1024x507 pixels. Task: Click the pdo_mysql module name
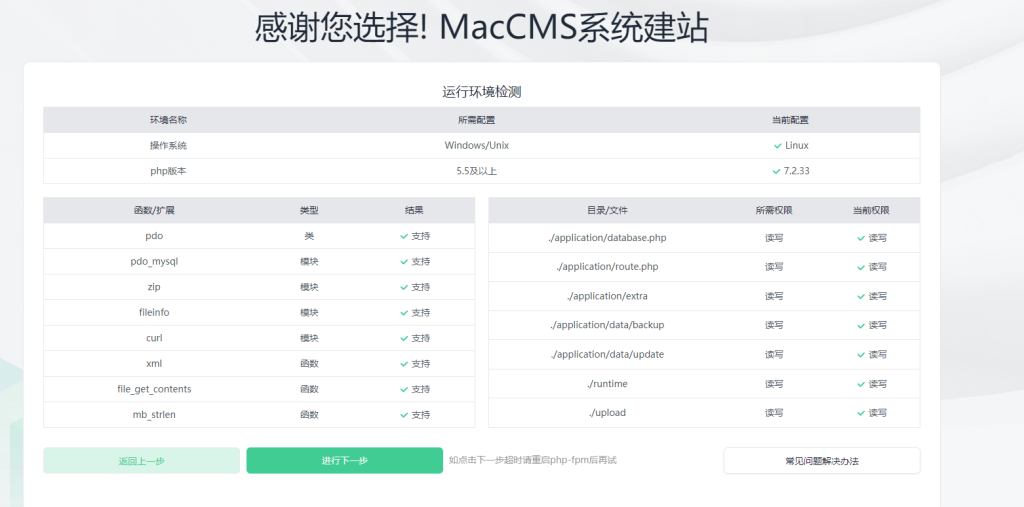coord(154,261)
